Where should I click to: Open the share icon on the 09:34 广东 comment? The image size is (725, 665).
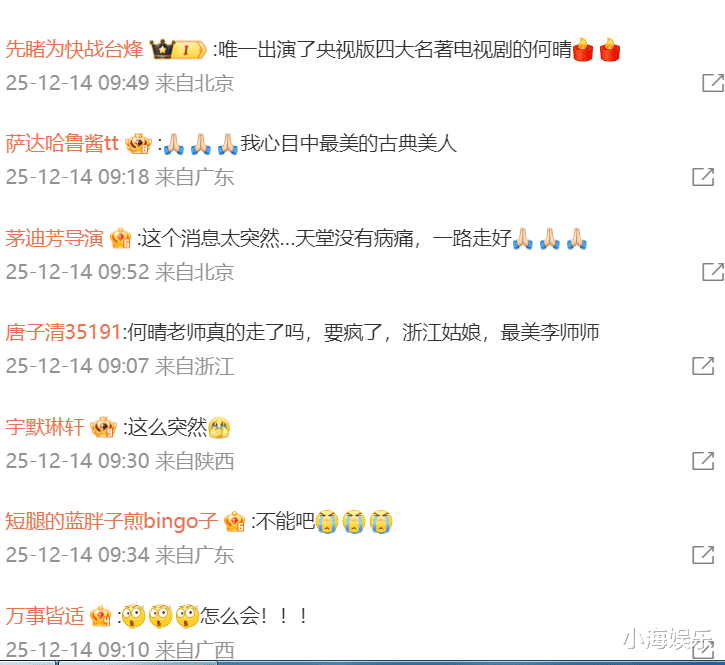point(703,555)
